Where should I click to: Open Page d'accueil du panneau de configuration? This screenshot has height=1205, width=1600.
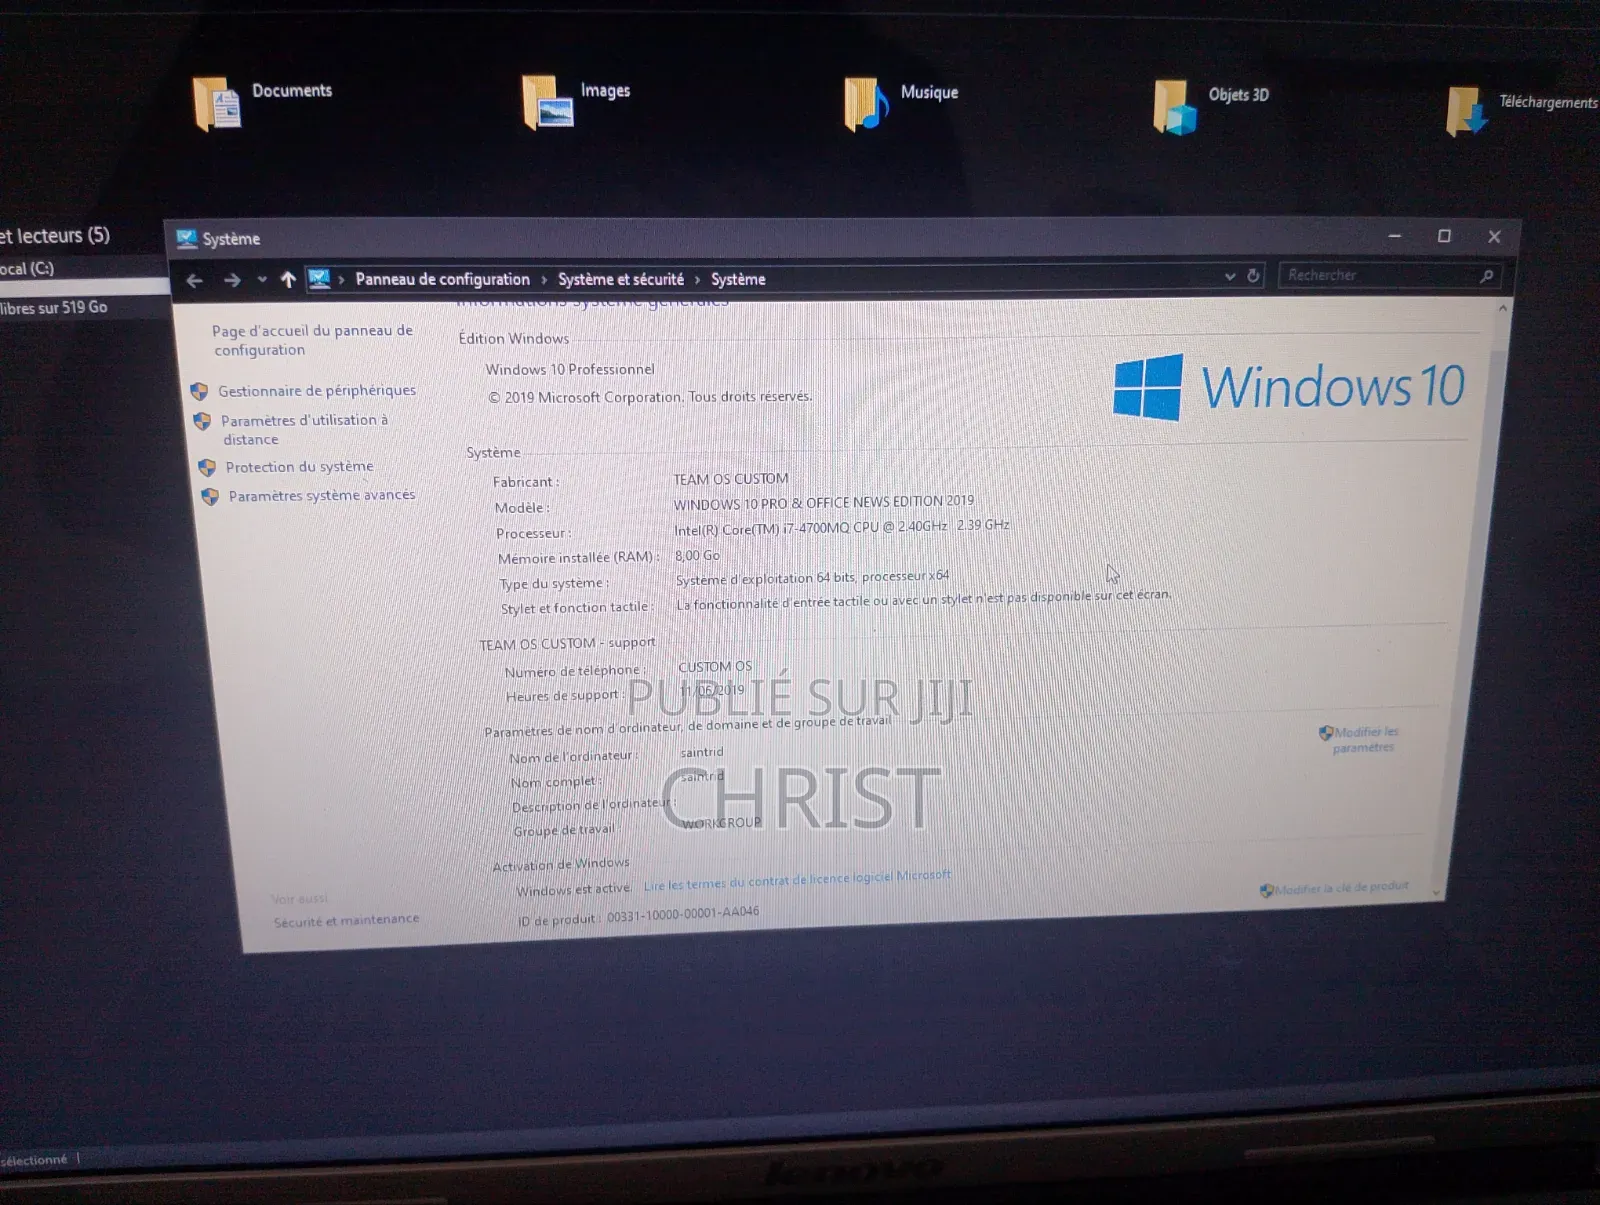click(x=312, y=340)
